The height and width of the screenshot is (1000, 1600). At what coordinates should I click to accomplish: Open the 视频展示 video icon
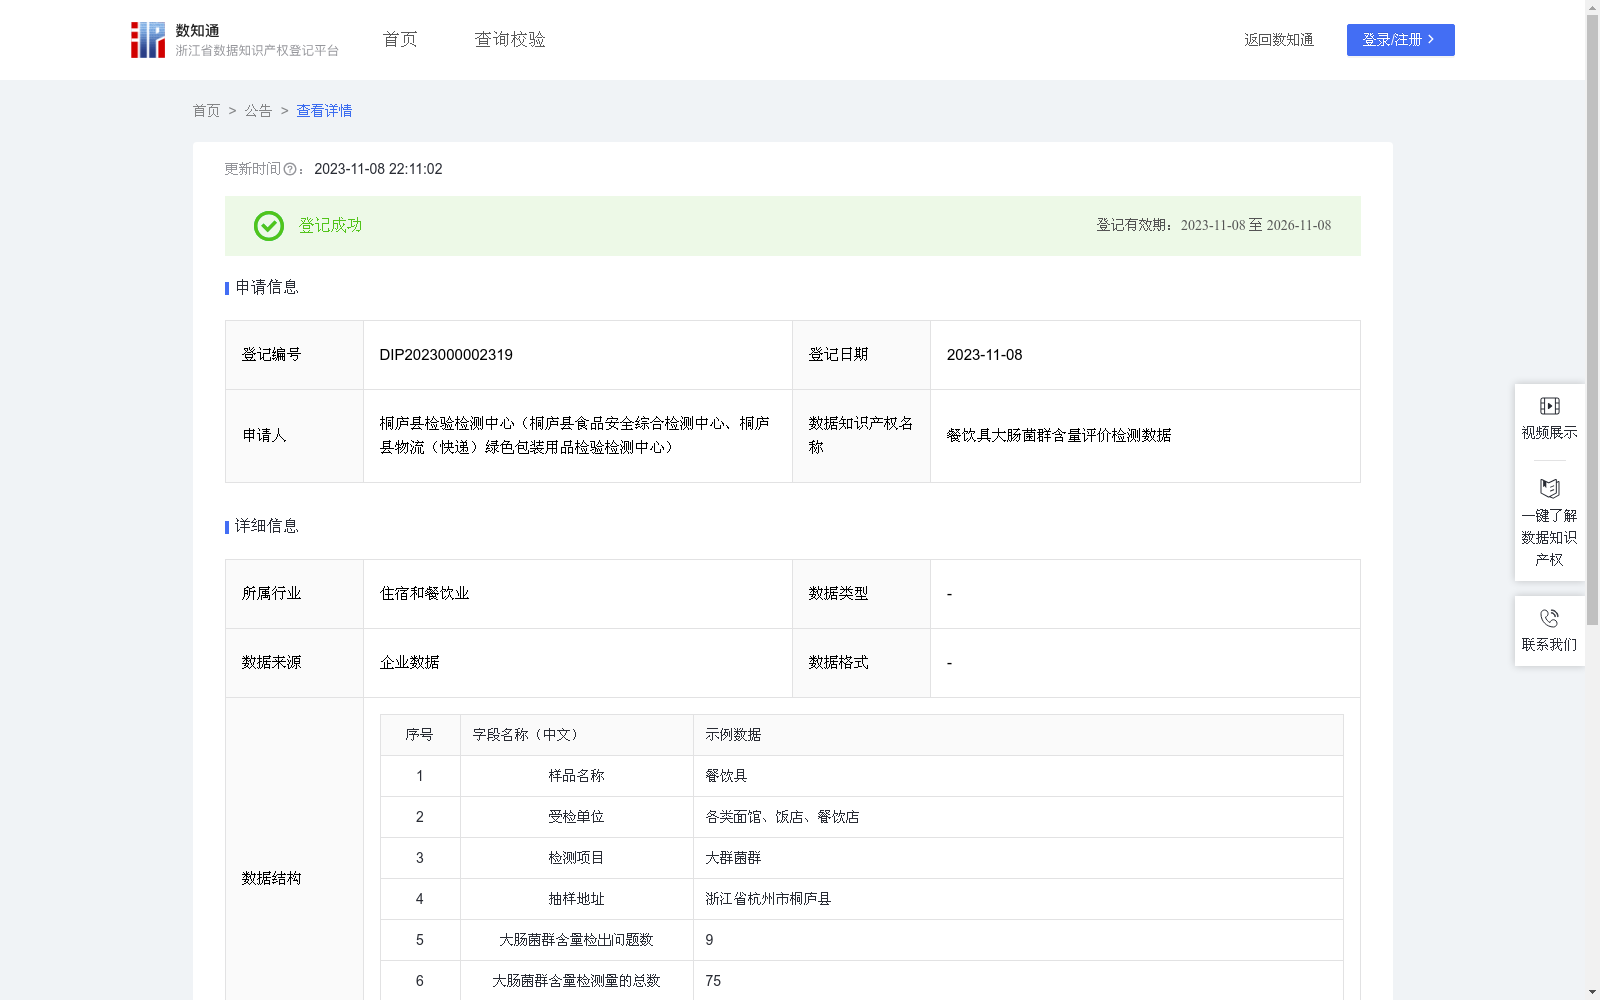point(1549,406)
